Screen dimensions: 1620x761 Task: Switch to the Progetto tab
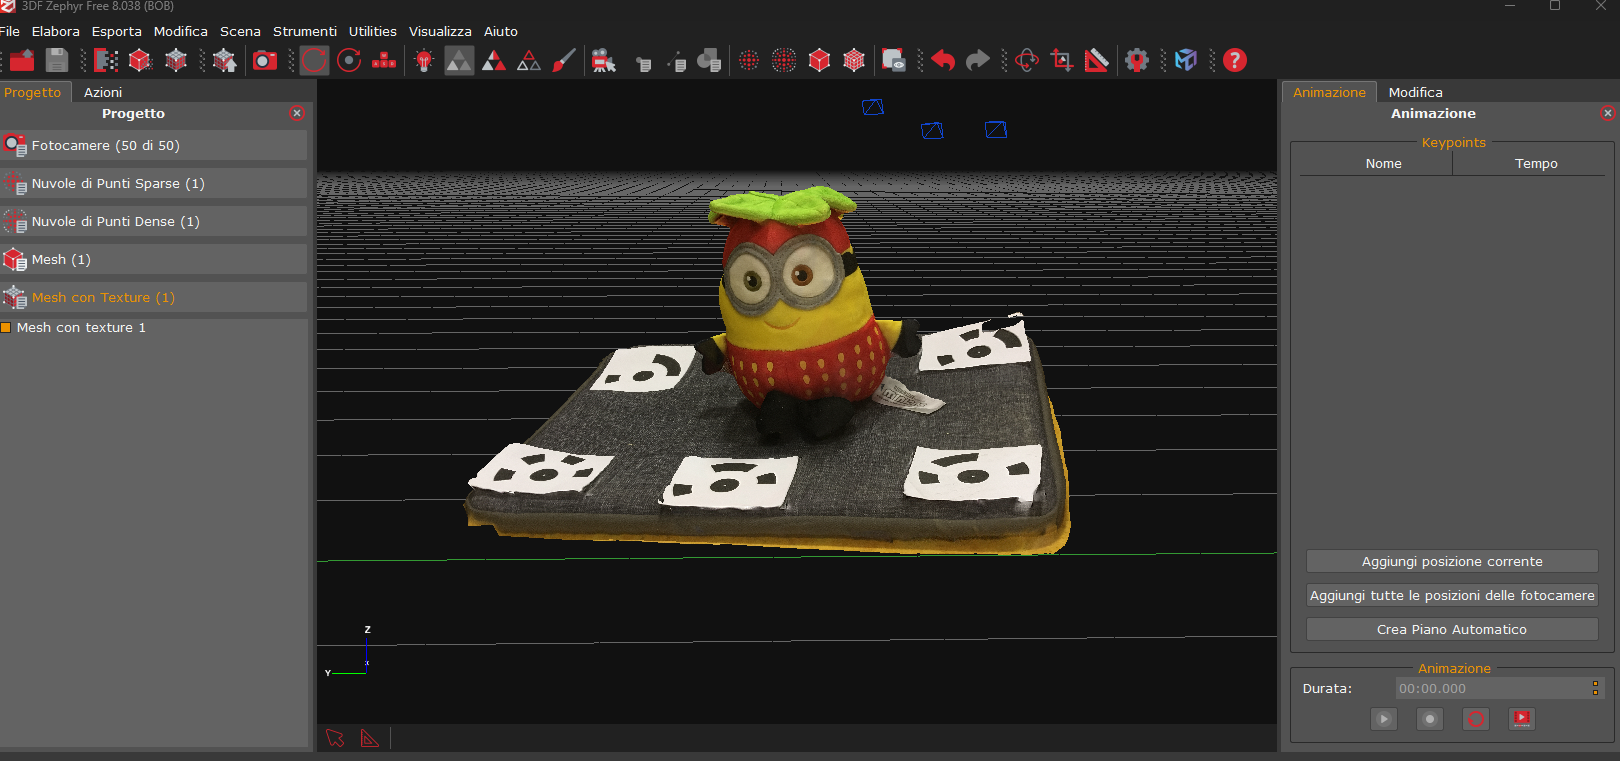pos(33,92)
